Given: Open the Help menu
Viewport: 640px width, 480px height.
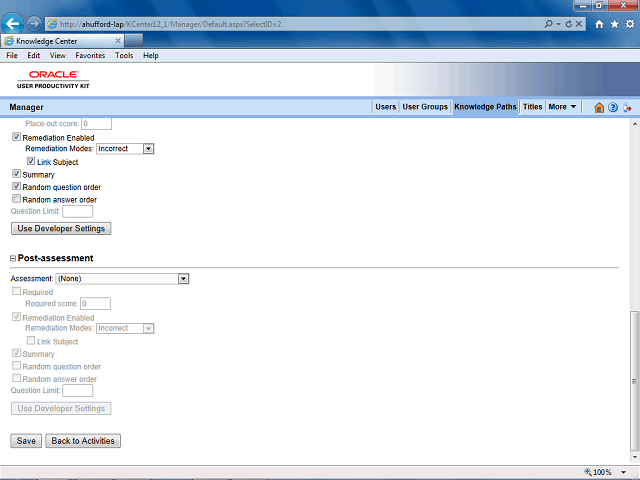Looking at the screenshot, I should tap(151, 56).
